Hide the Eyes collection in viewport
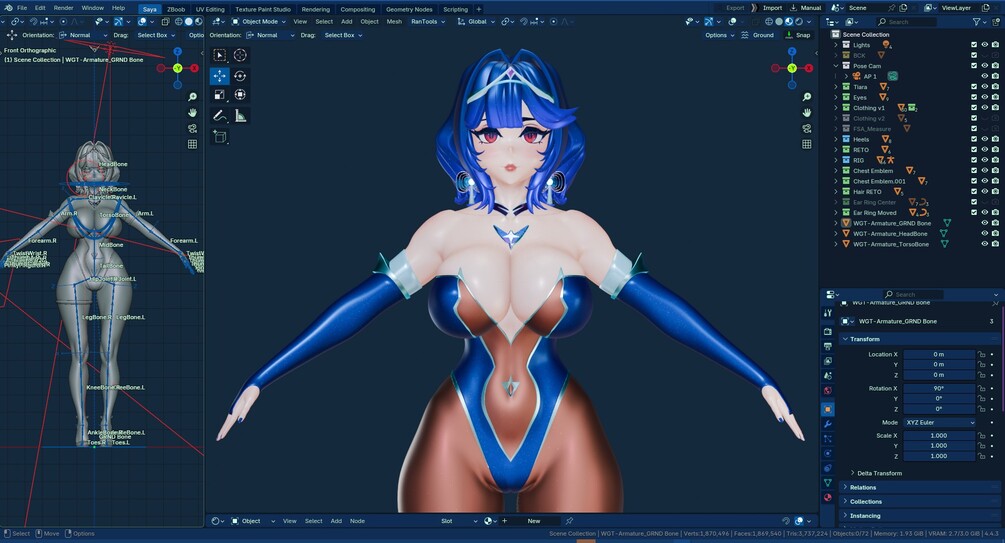The width and height of the screenshot is (1005, 543). pos(984,97)
